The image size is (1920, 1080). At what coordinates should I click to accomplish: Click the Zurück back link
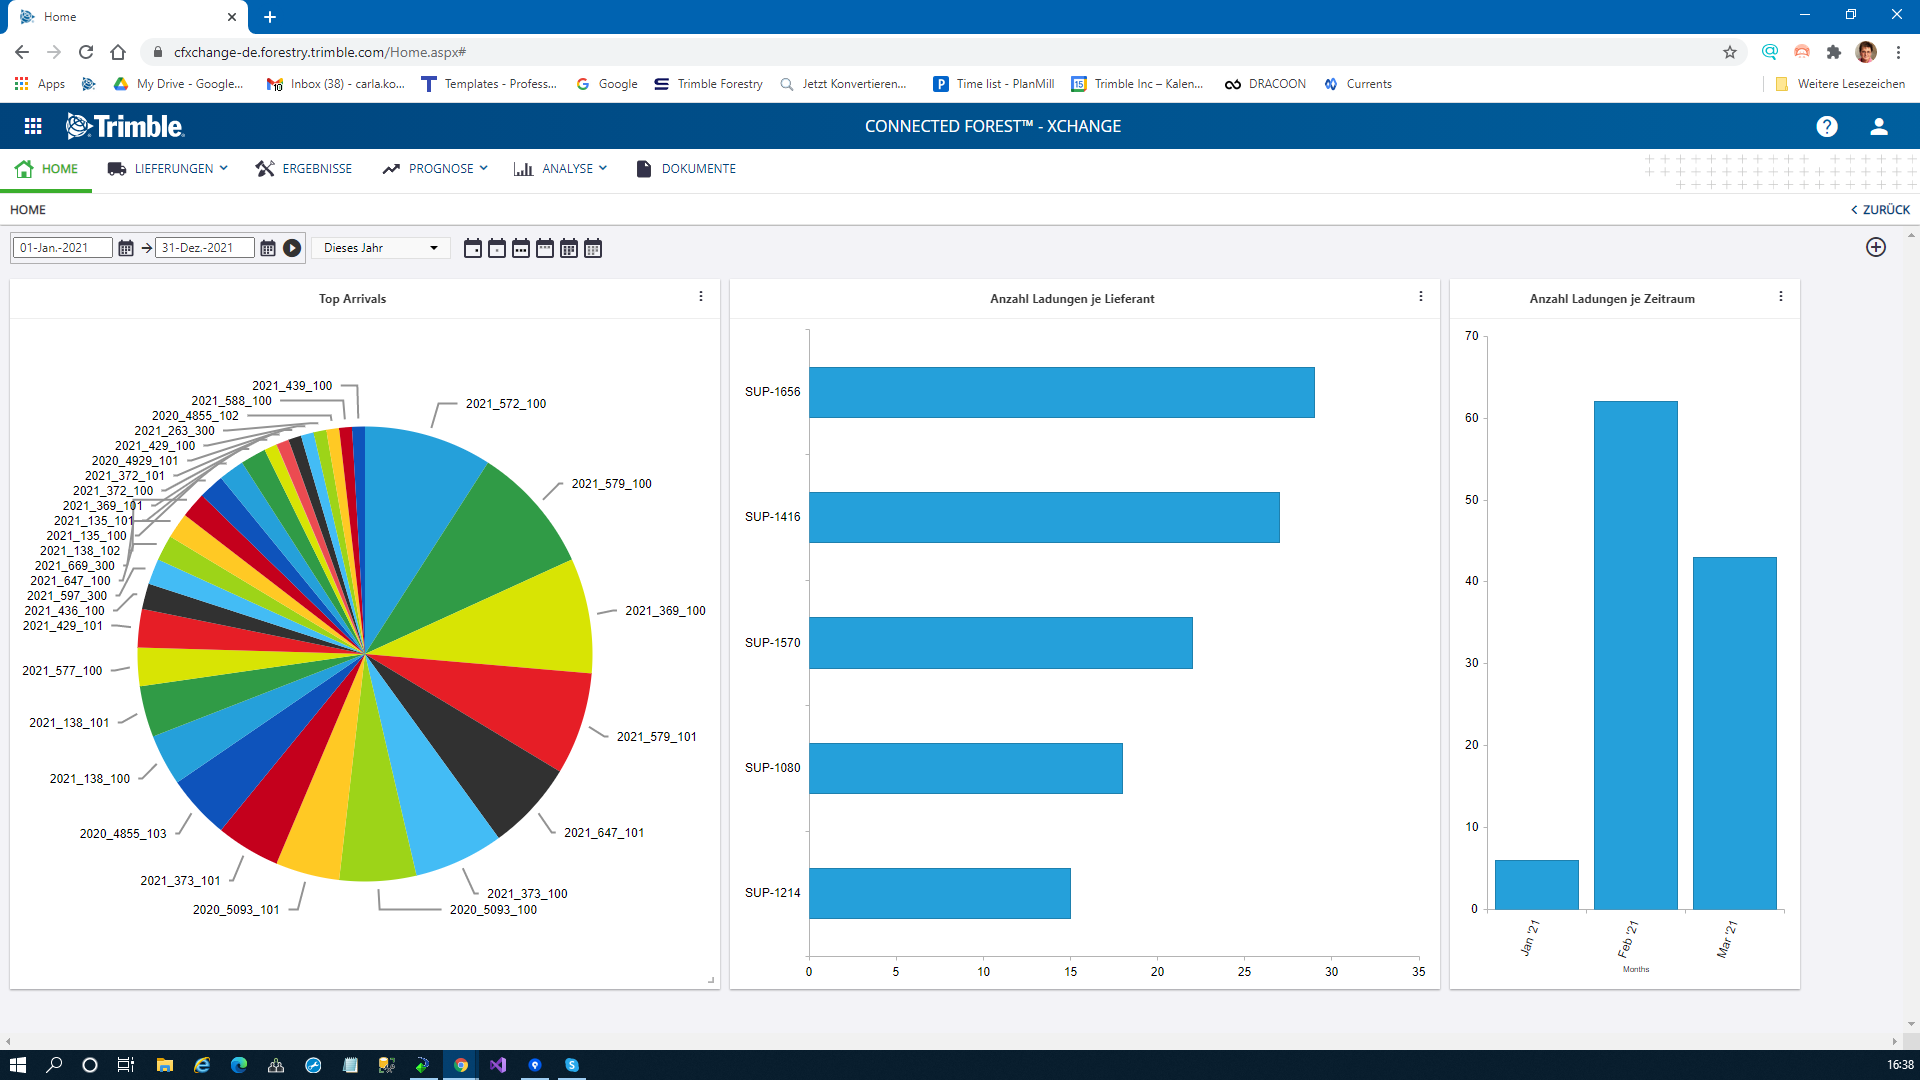1880,210
